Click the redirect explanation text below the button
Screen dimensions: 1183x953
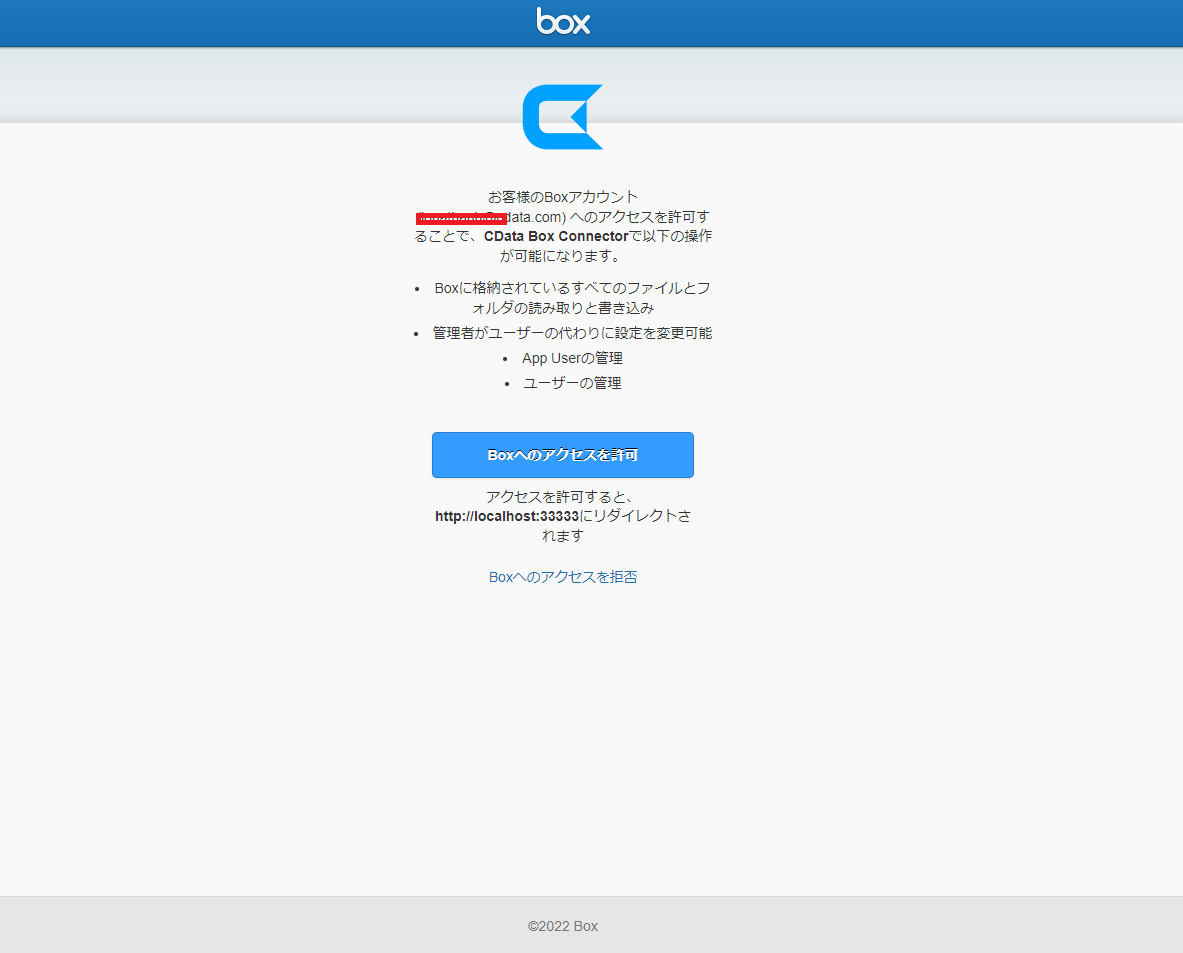pos(563,515)
